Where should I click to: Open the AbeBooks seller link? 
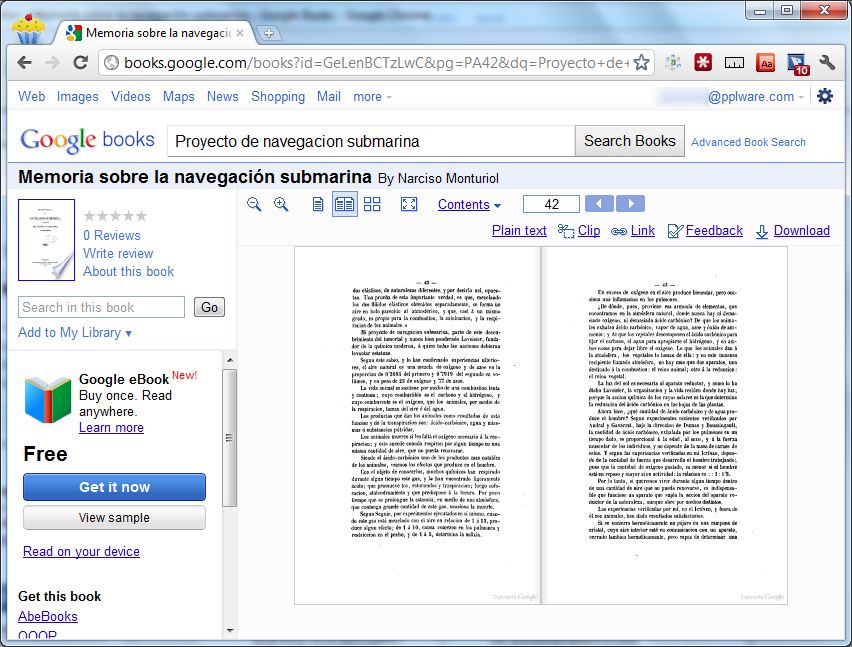tap(48, 616)
